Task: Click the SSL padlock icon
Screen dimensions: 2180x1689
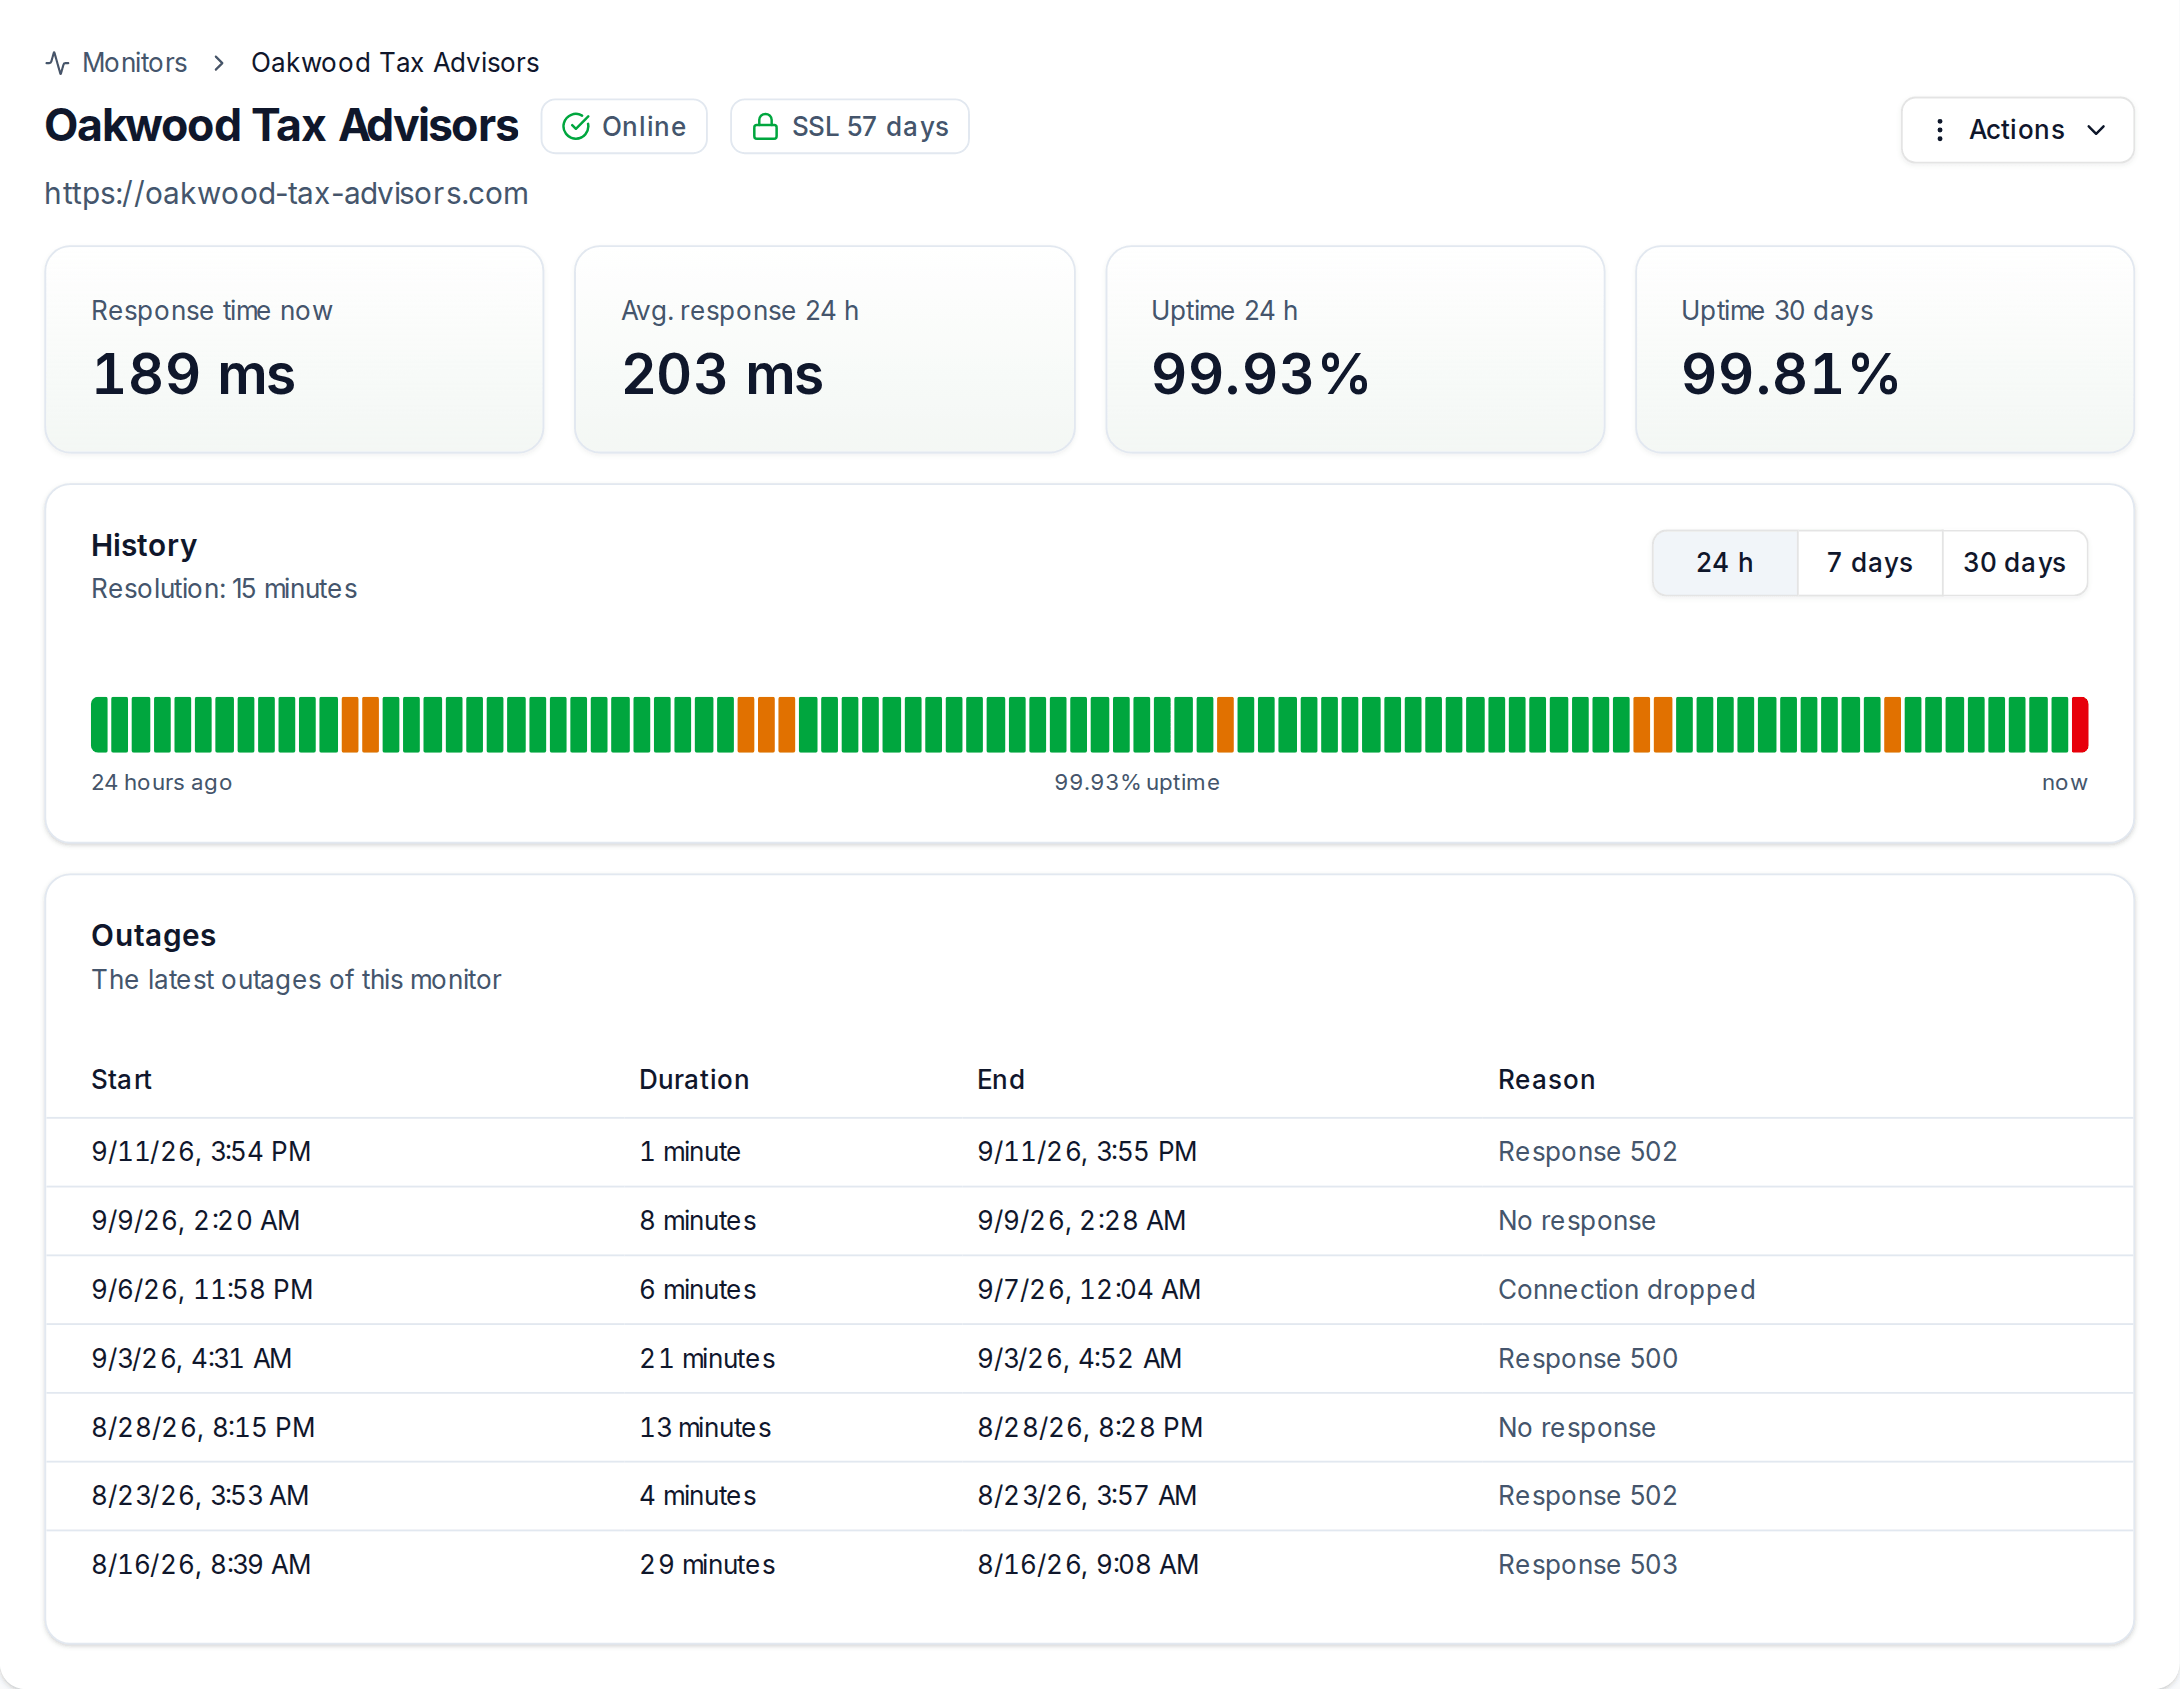Action: coord(765,127)
